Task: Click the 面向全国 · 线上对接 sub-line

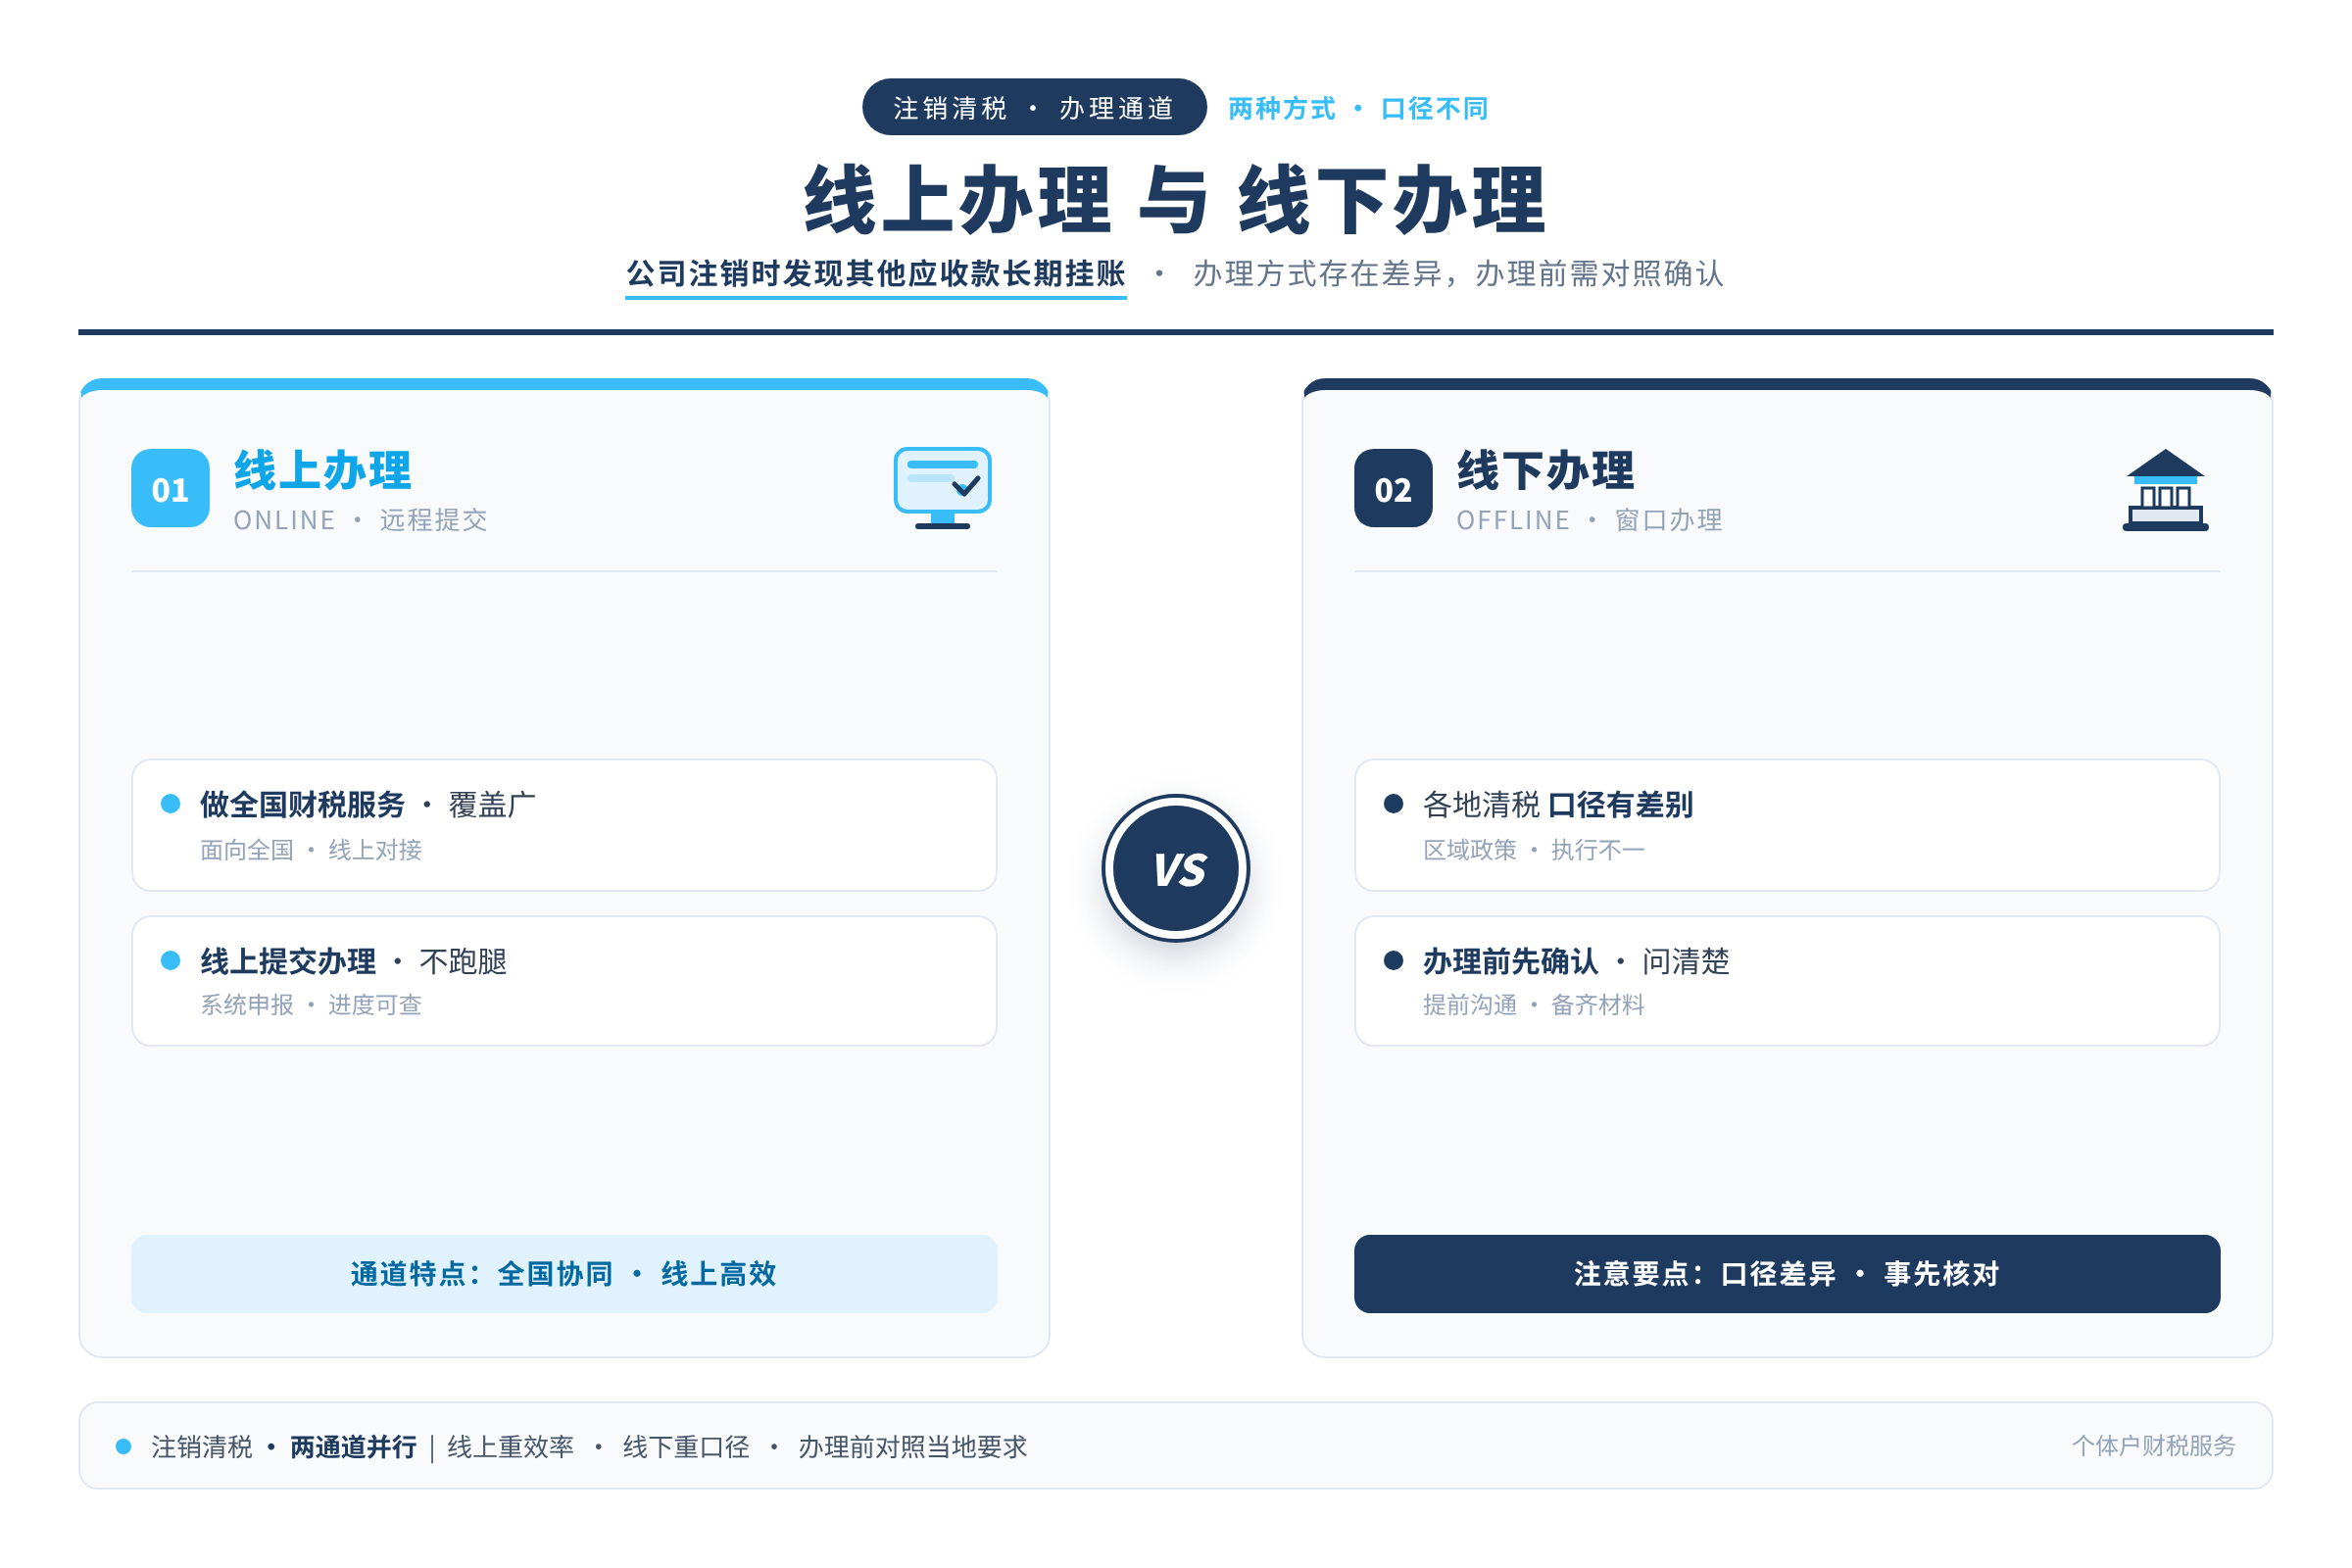Action: coord(311,850)
